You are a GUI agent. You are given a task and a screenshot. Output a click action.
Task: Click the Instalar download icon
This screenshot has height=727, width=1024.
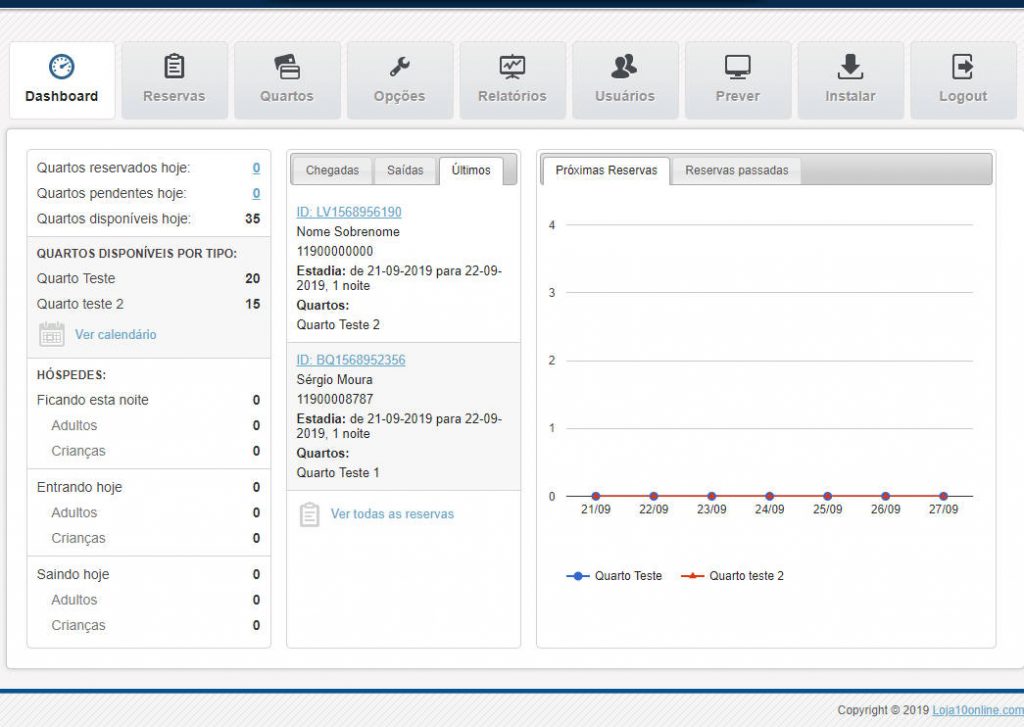(x=850, y=67)
